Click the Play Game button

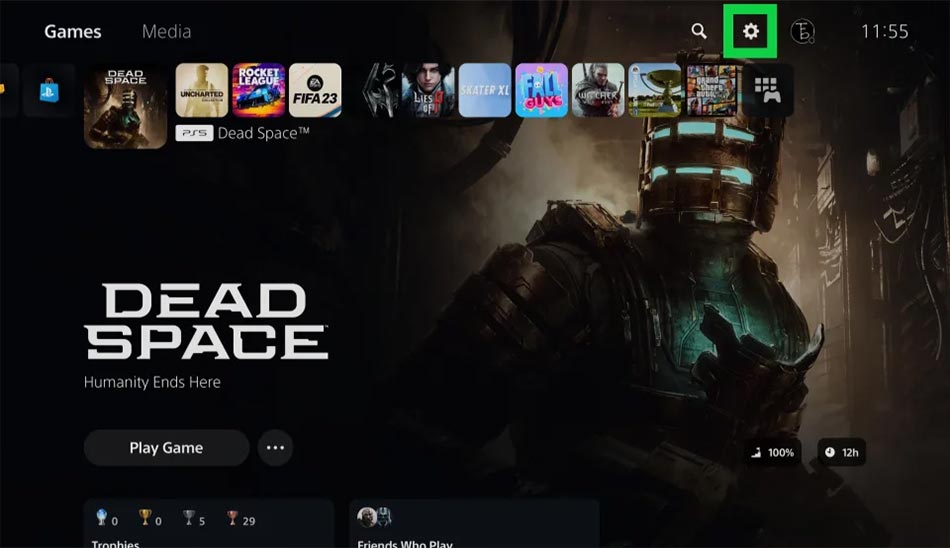[x=166, y=448]
